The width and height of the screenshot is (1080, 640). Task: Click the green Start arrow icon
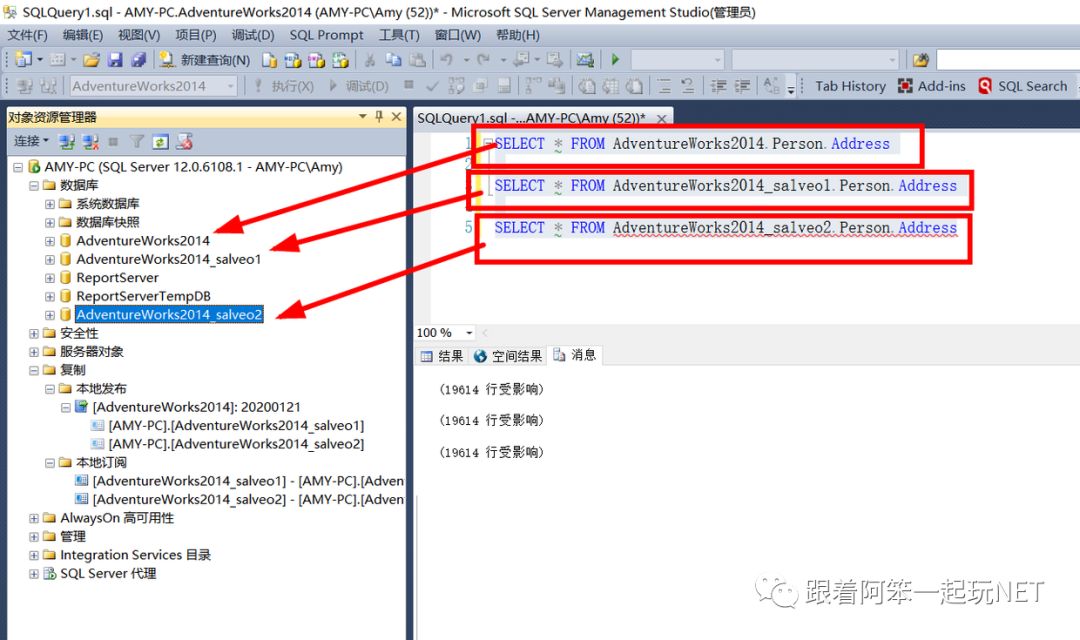pos(615,60)
